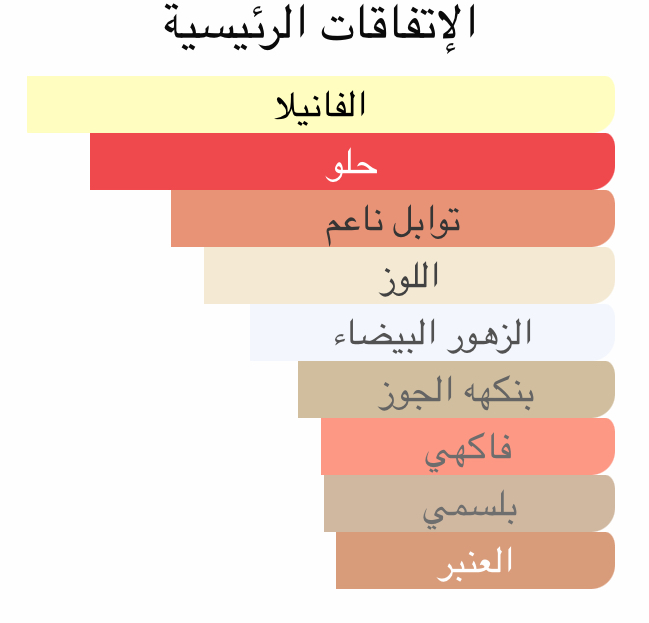The image size is (649, 623).
Task: Open the حلو accord label
Action: coord(352,163)
